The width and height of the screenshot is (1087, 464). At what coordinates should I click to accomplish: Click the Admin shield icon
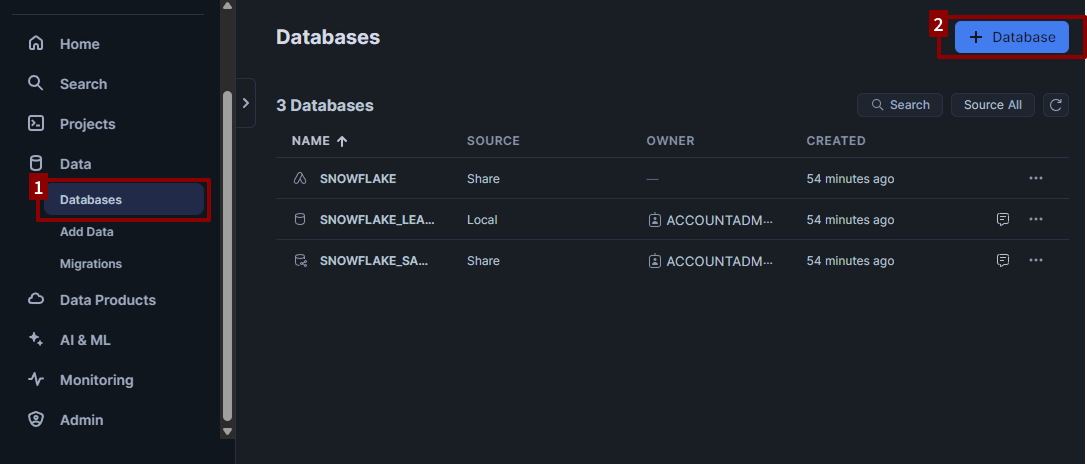(35, 420)
